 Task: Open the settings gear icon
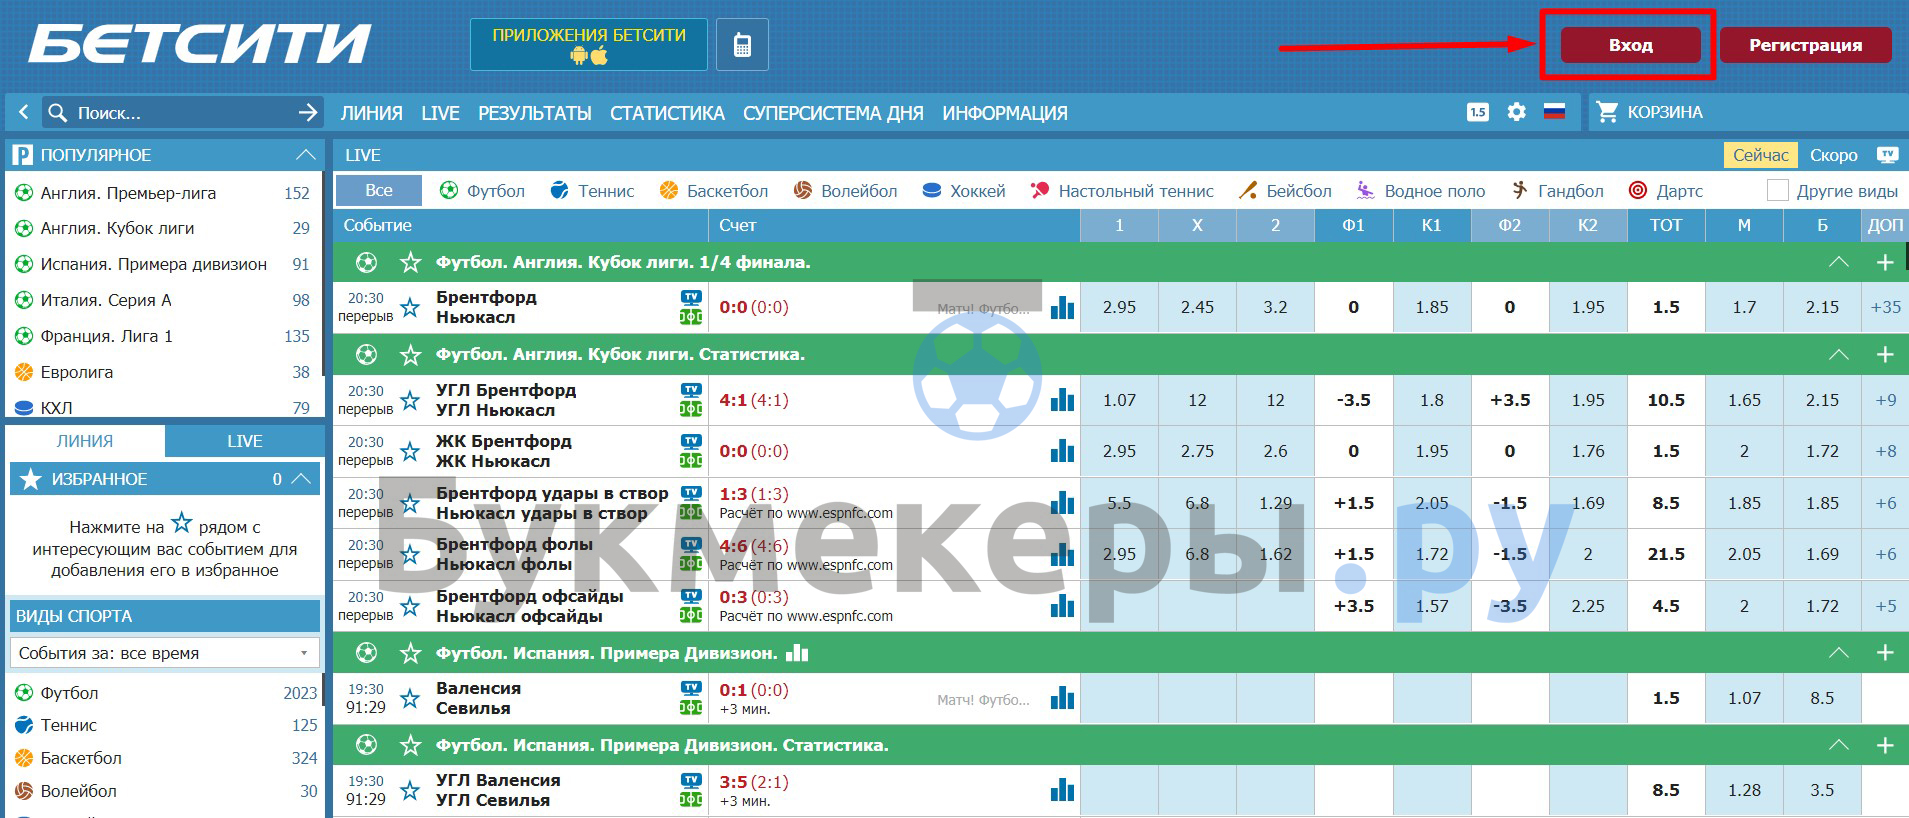coord(1516,112)
